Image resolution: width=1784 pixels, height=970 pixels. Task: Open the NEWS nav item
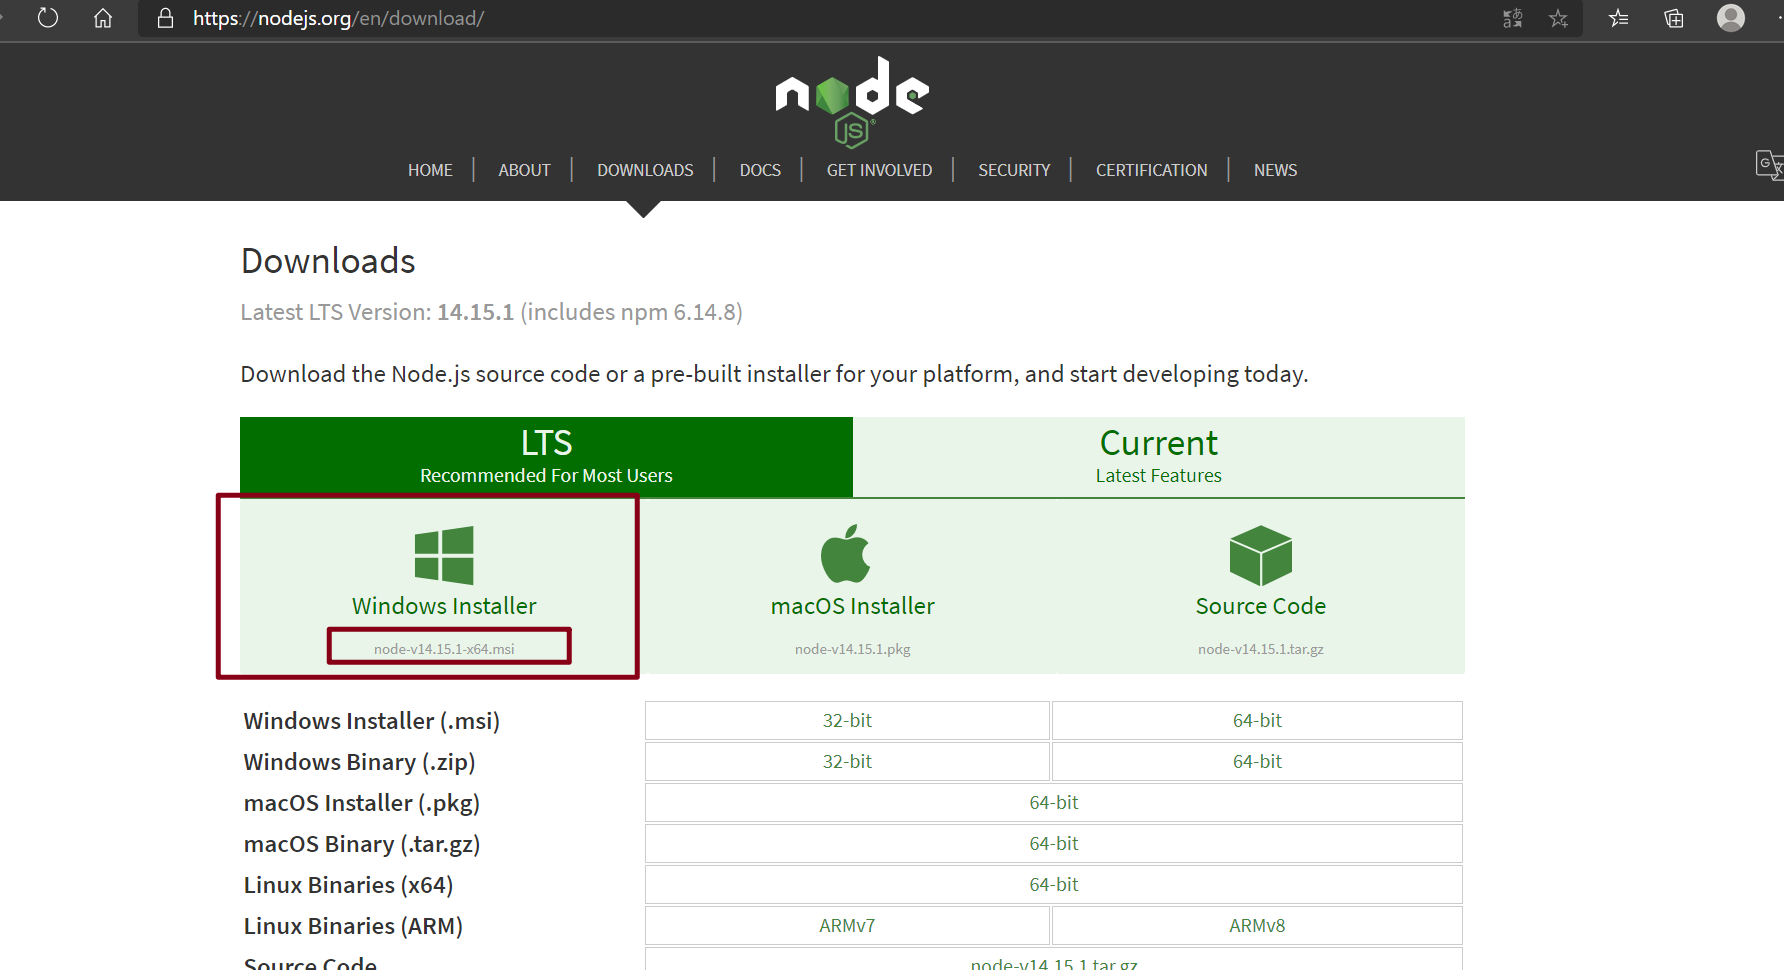[x=1275, y=170]
